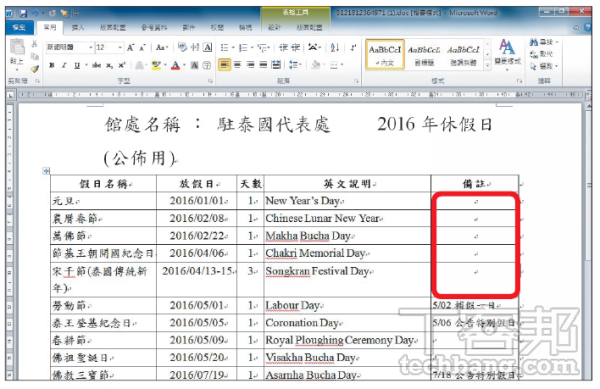
Task: Select the Format Painter brush
Action: coord(35,69)
